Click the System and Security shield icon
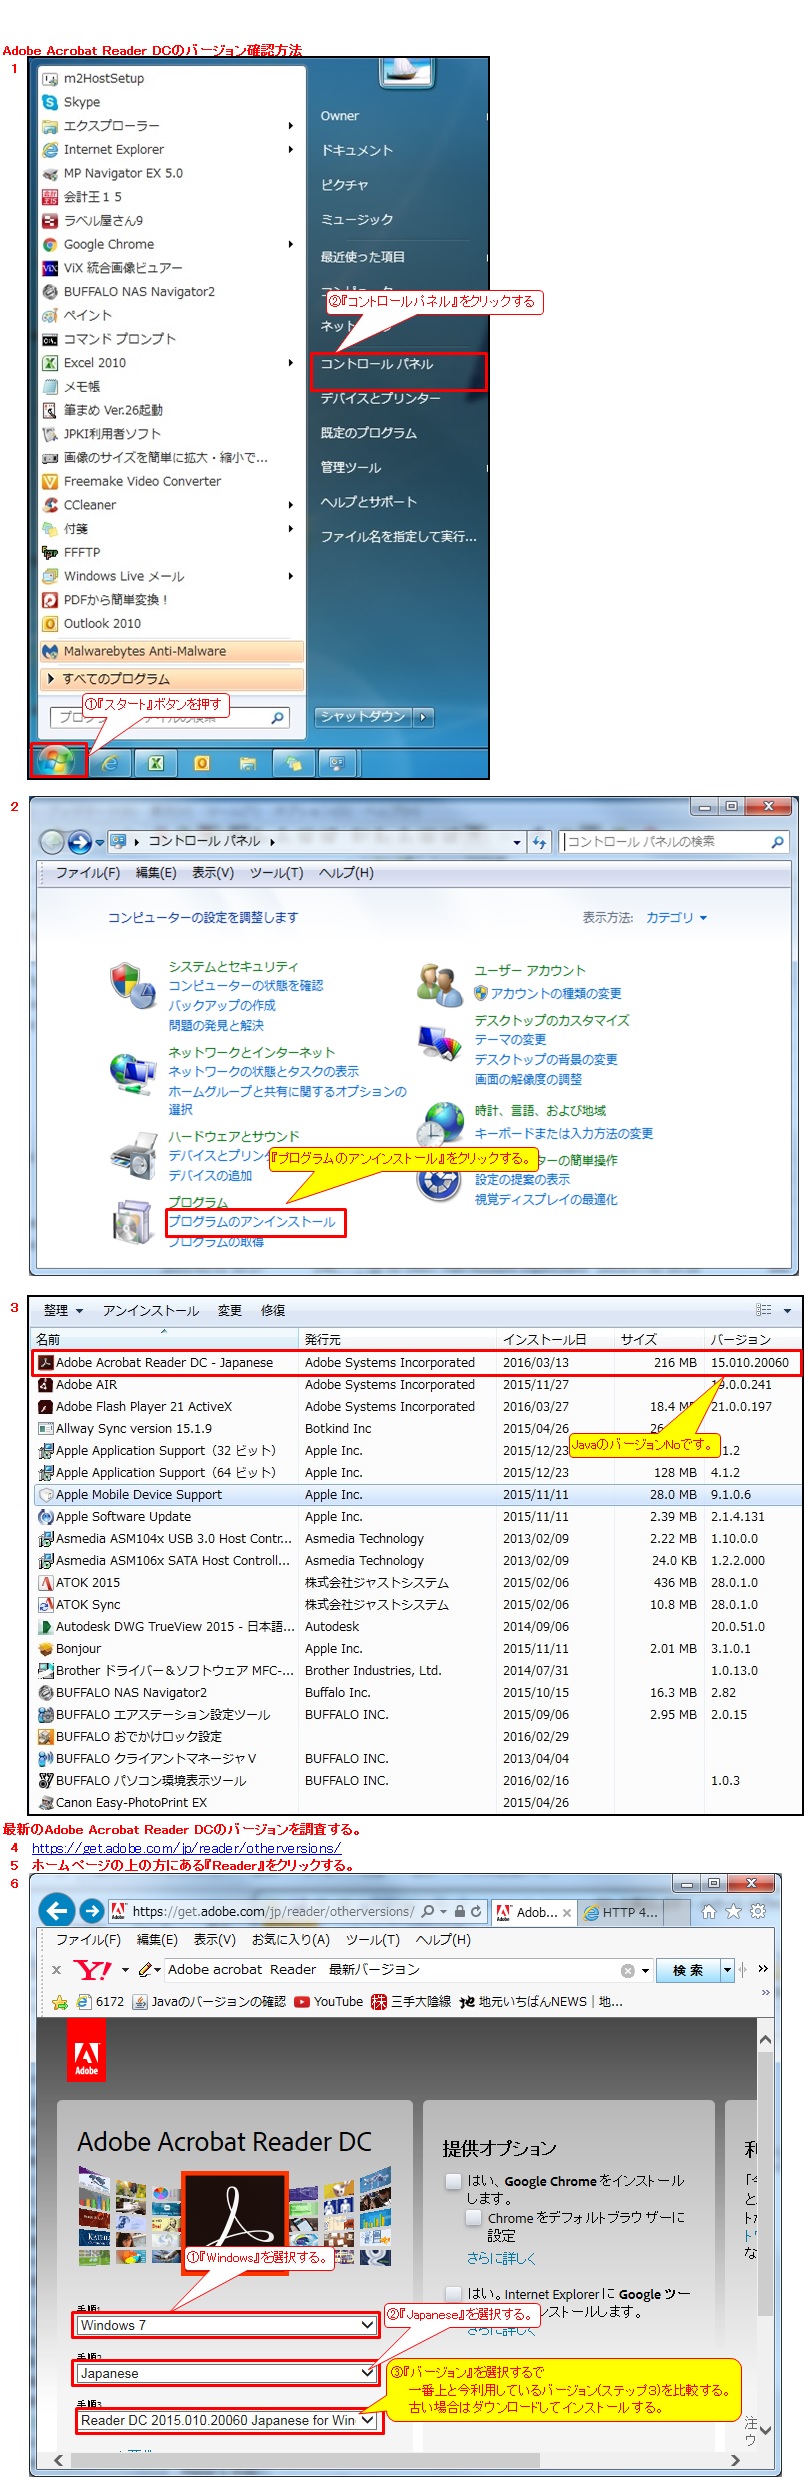 pos(132,986)
